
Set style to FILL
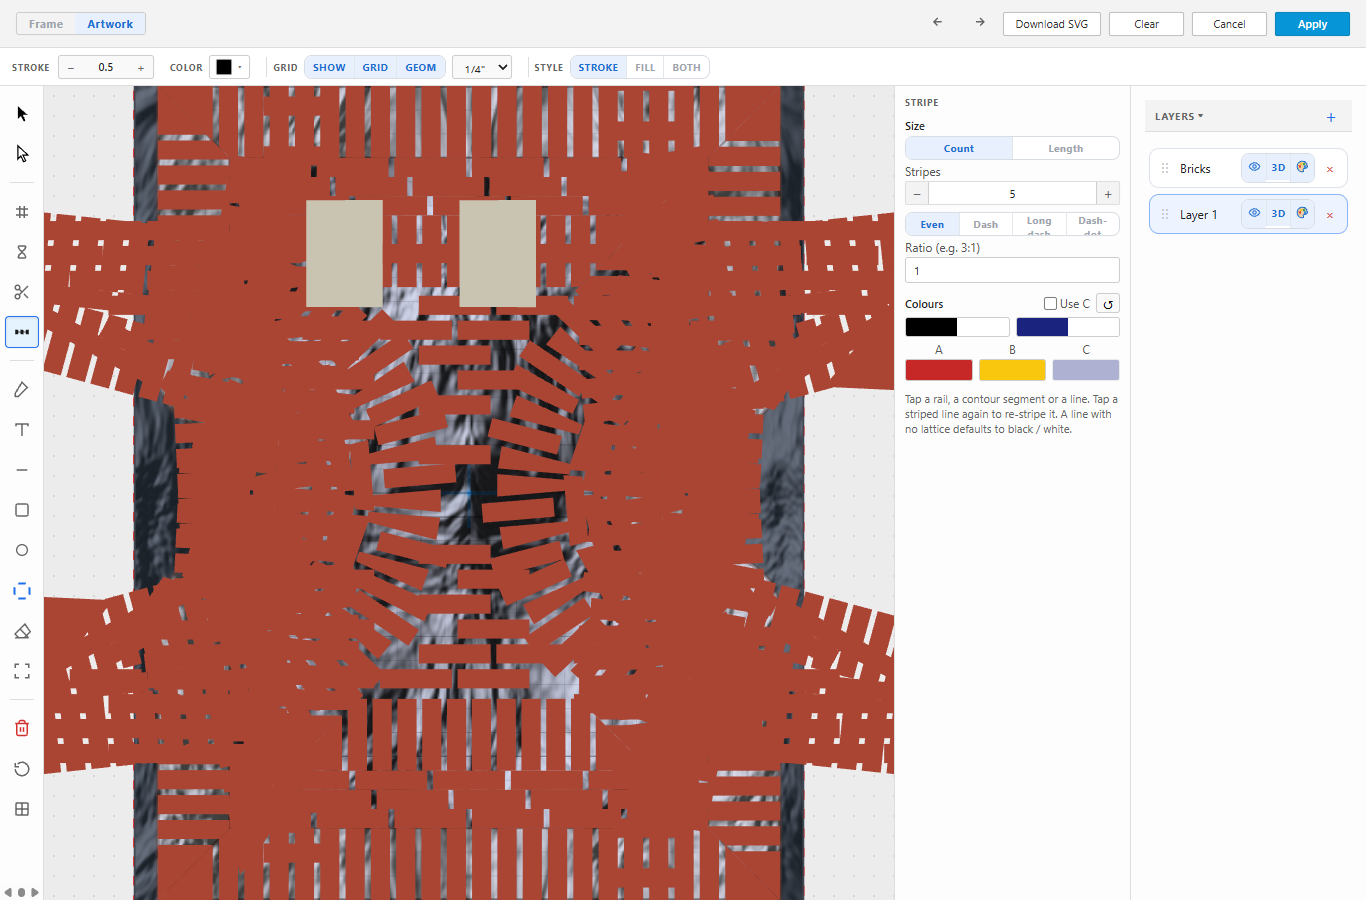(x=645, y=67)
